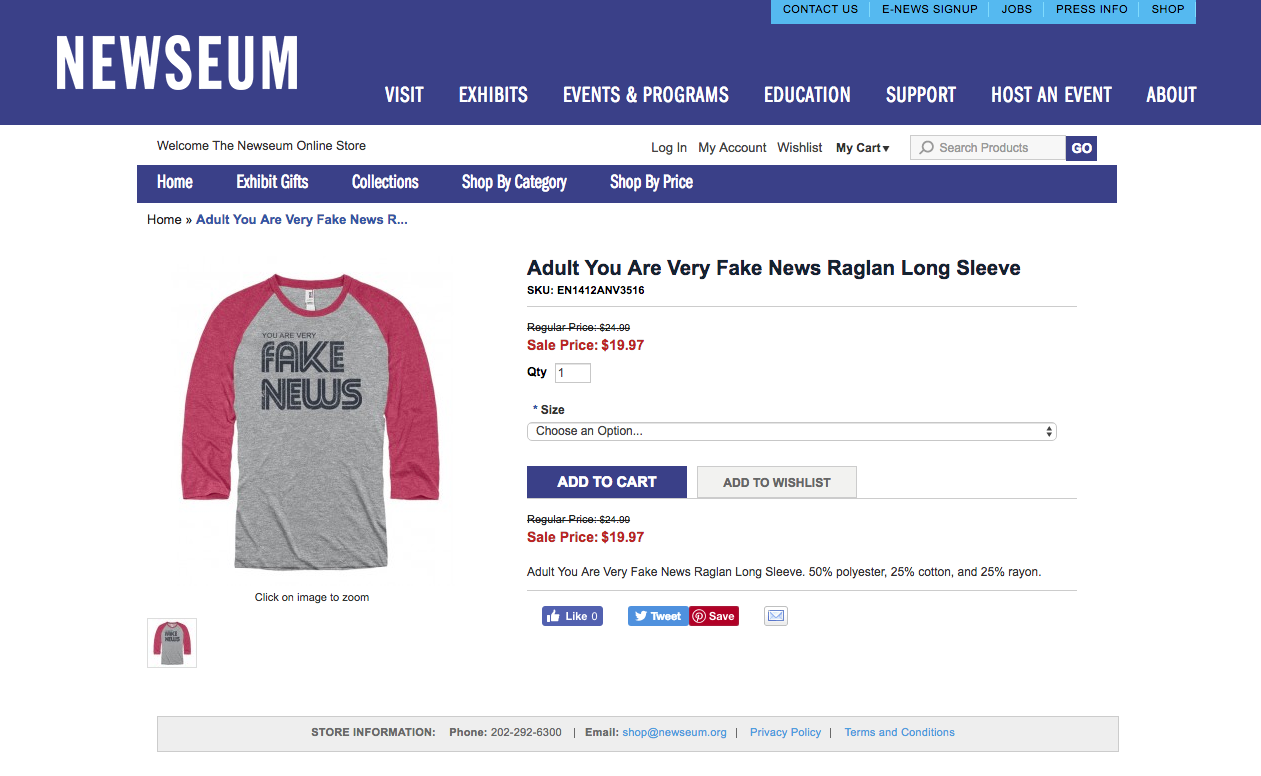Viewport: 1261px width, 776px height.
Task: Expand the My Cart dropdown
Action: [862, 148]
